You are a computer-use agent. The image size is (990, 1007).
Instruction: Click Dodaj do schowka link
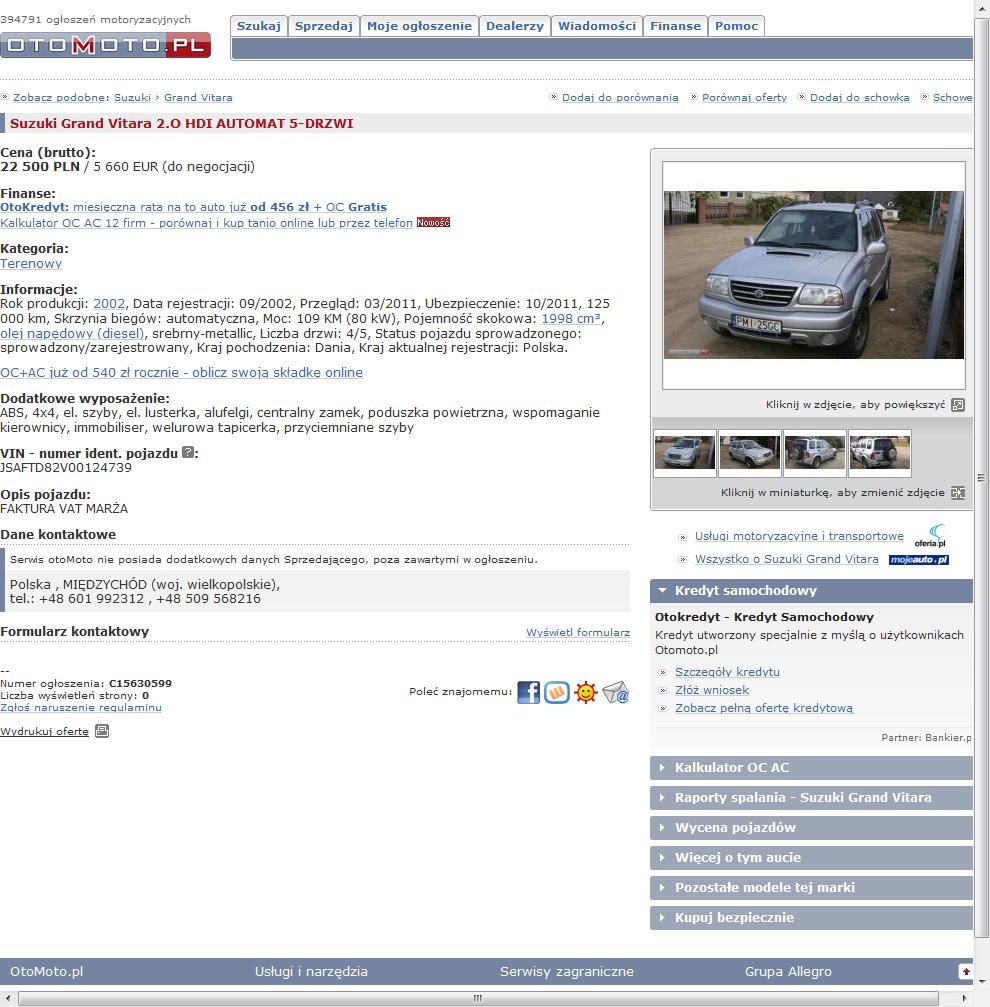pyautogui.click(x=859, y=98)
